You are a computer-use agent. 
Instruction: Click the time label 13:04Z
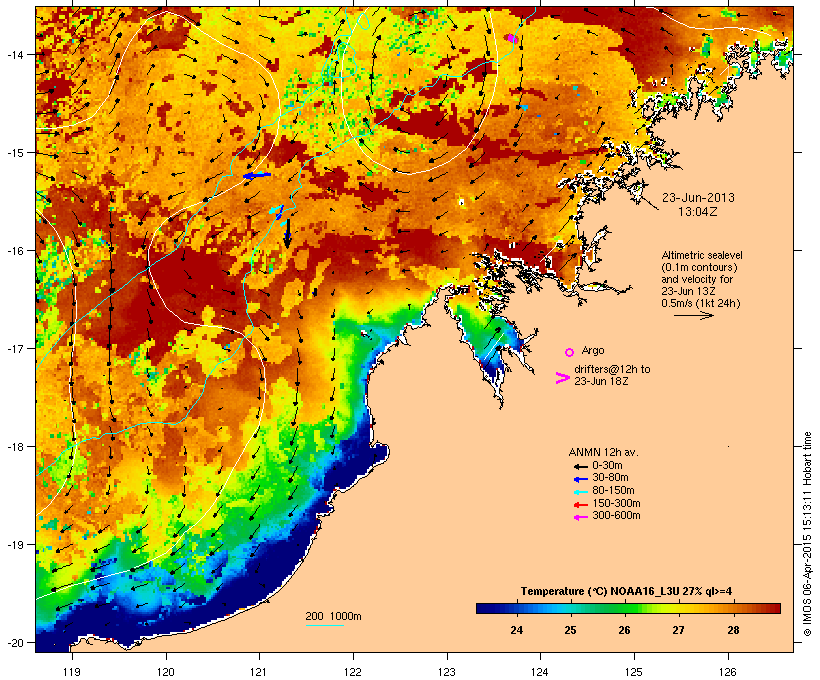(x=698, y=212)
